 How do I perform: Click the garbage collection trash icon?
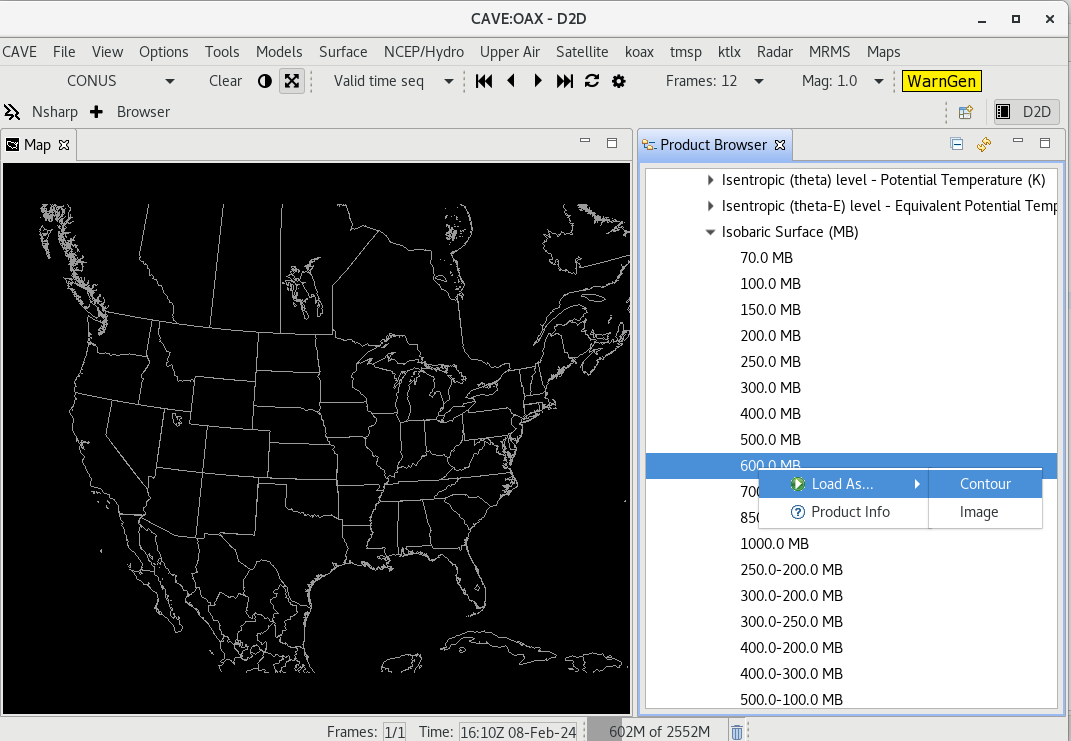(x=737, y=732)
